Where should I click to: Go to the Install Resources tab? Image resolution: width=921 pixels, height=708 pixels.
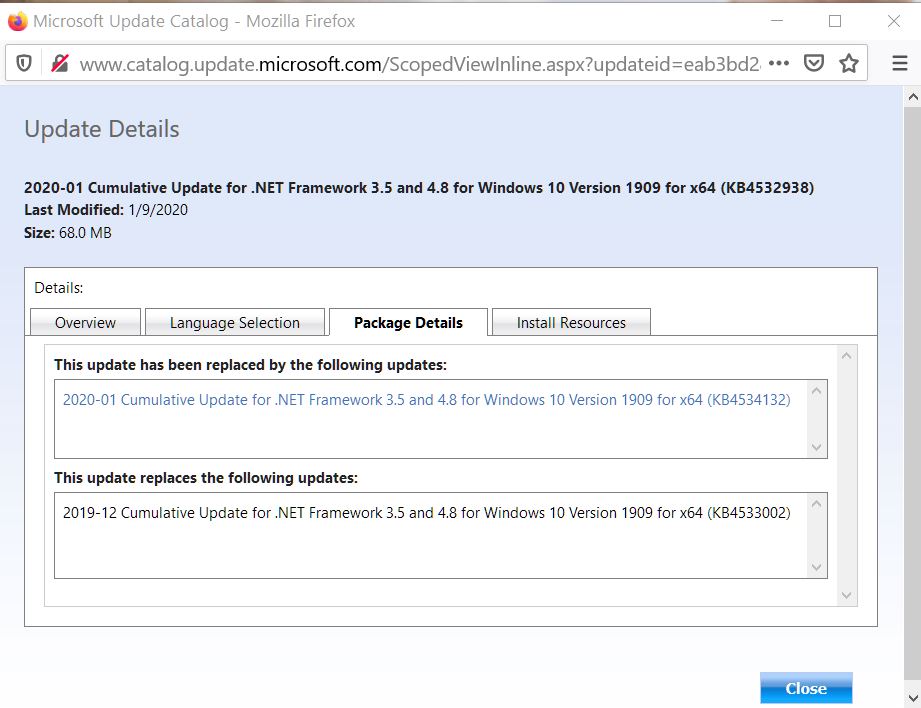pyautogui.click(x=571, y=322)
